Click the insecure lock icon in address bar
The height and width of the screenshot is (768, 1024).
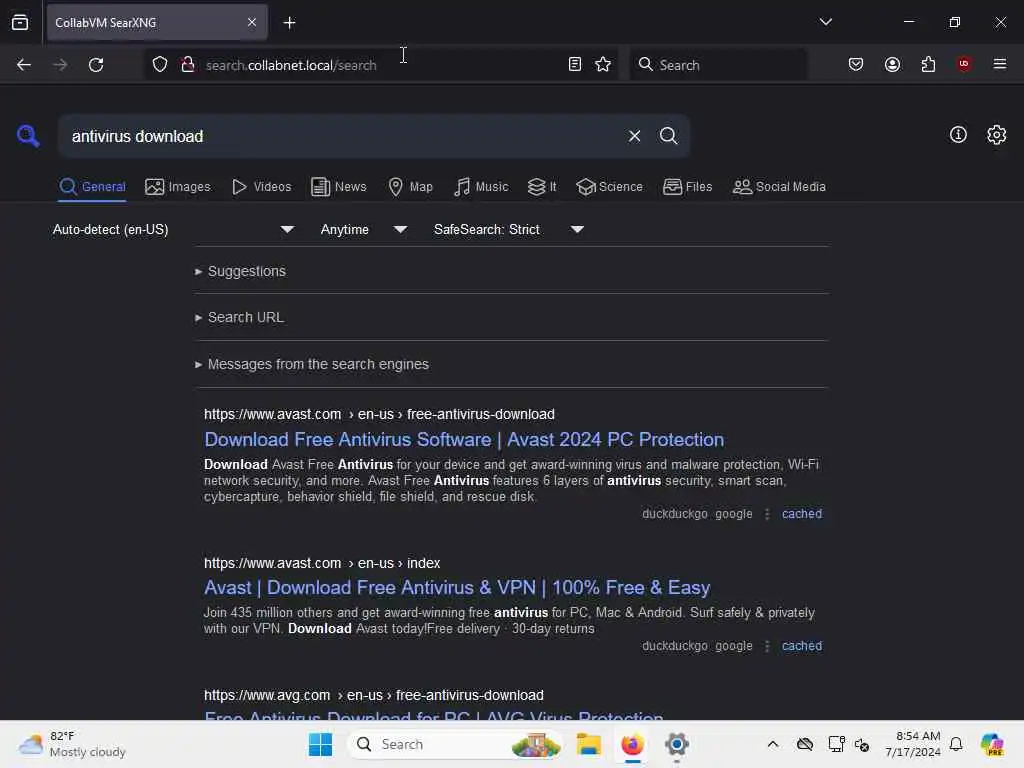[187, 65]
